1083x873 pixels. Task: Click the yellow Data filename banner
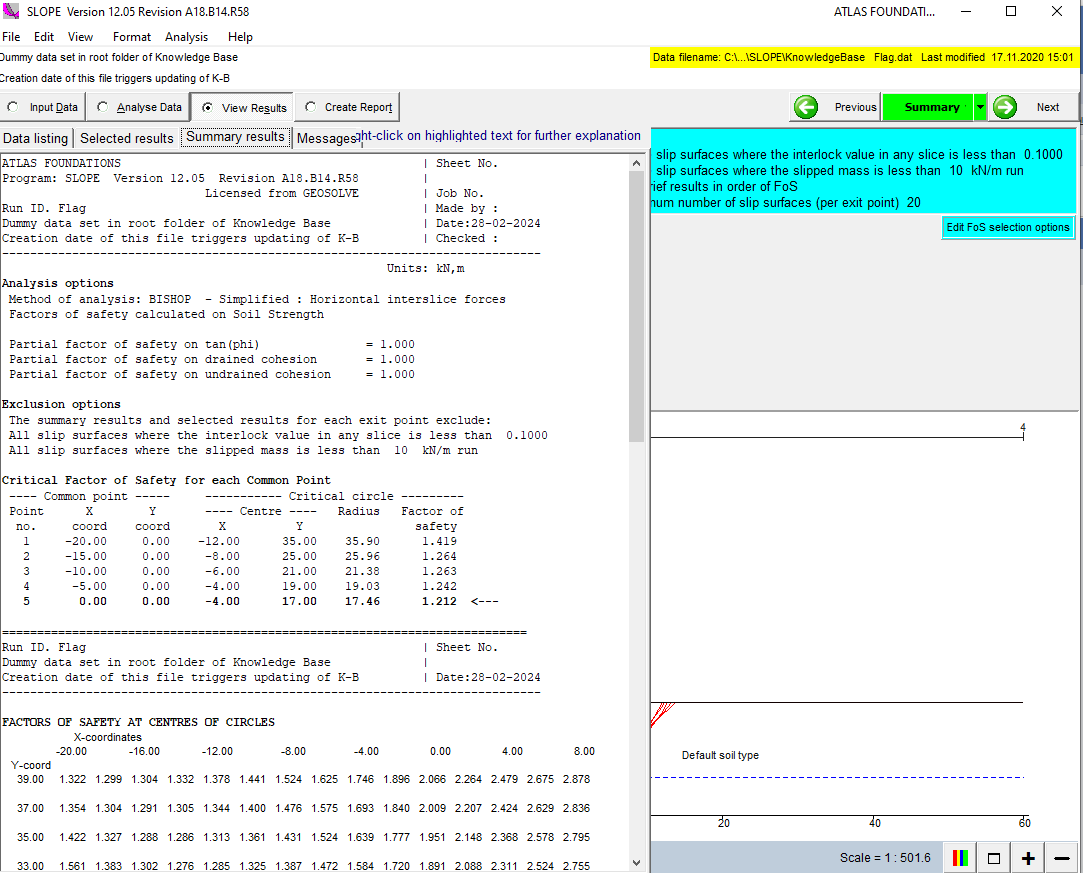(863, 57)
